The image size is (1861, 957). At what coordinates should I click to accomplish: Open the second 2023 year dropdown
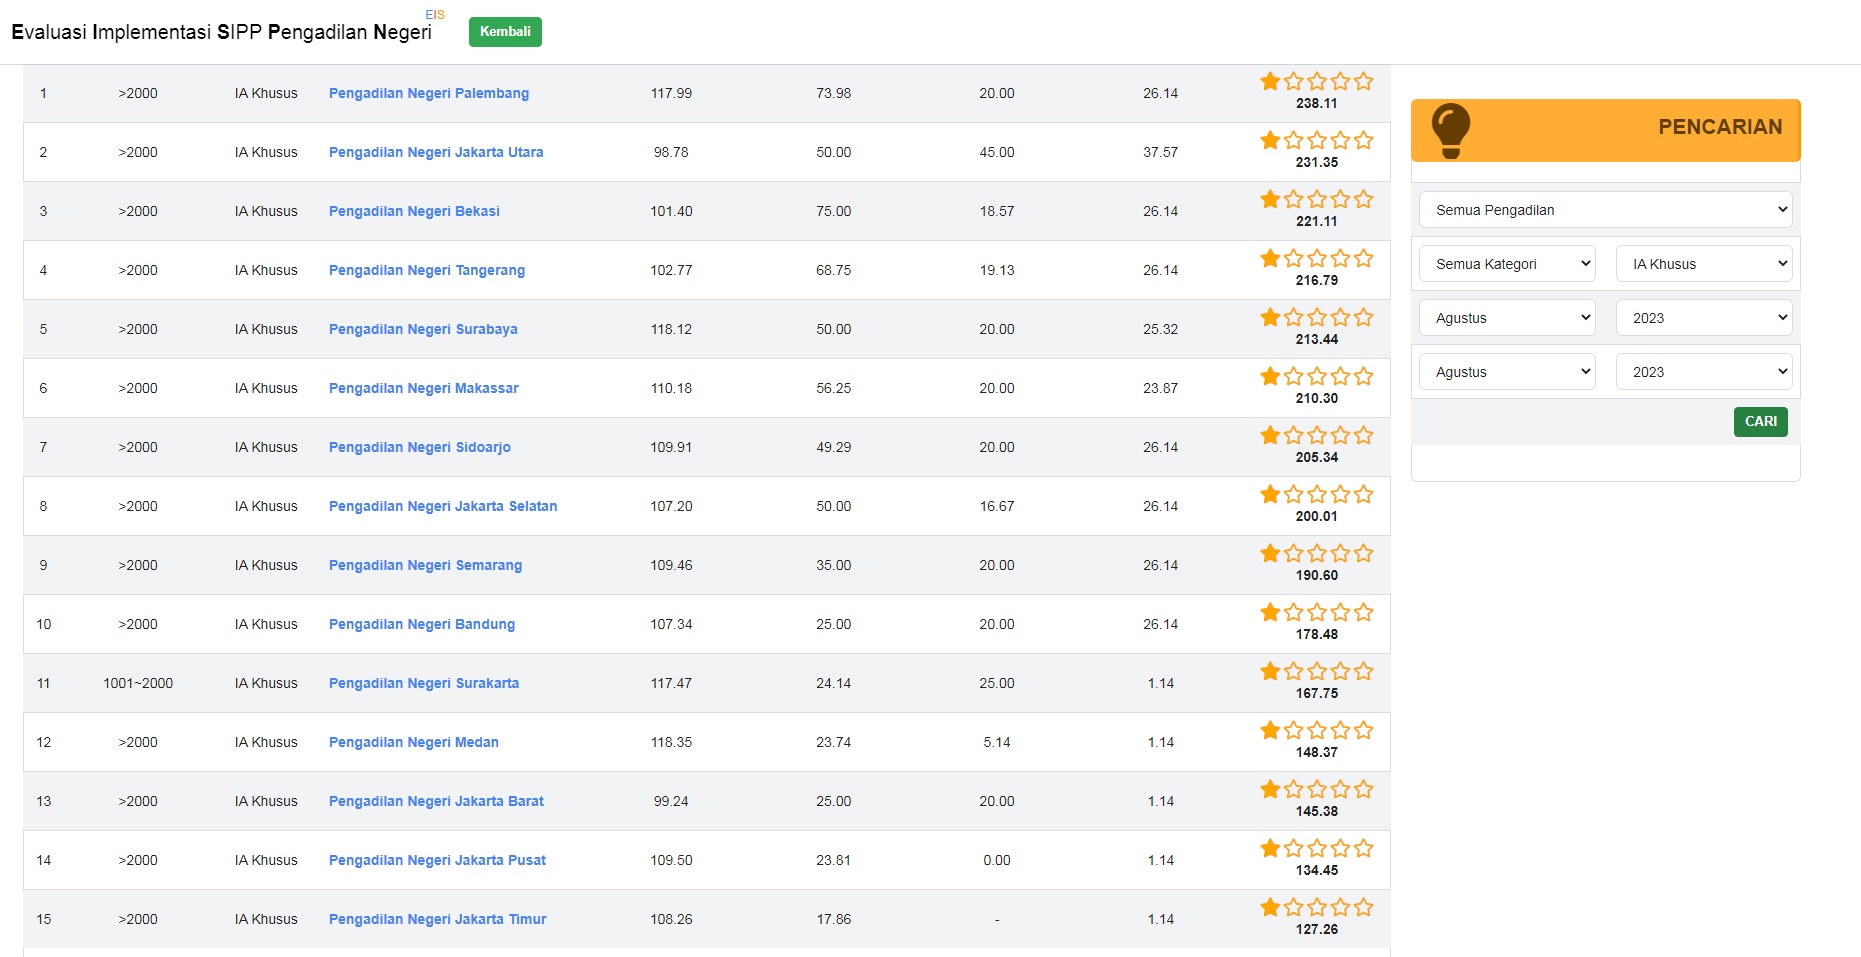1704,372
